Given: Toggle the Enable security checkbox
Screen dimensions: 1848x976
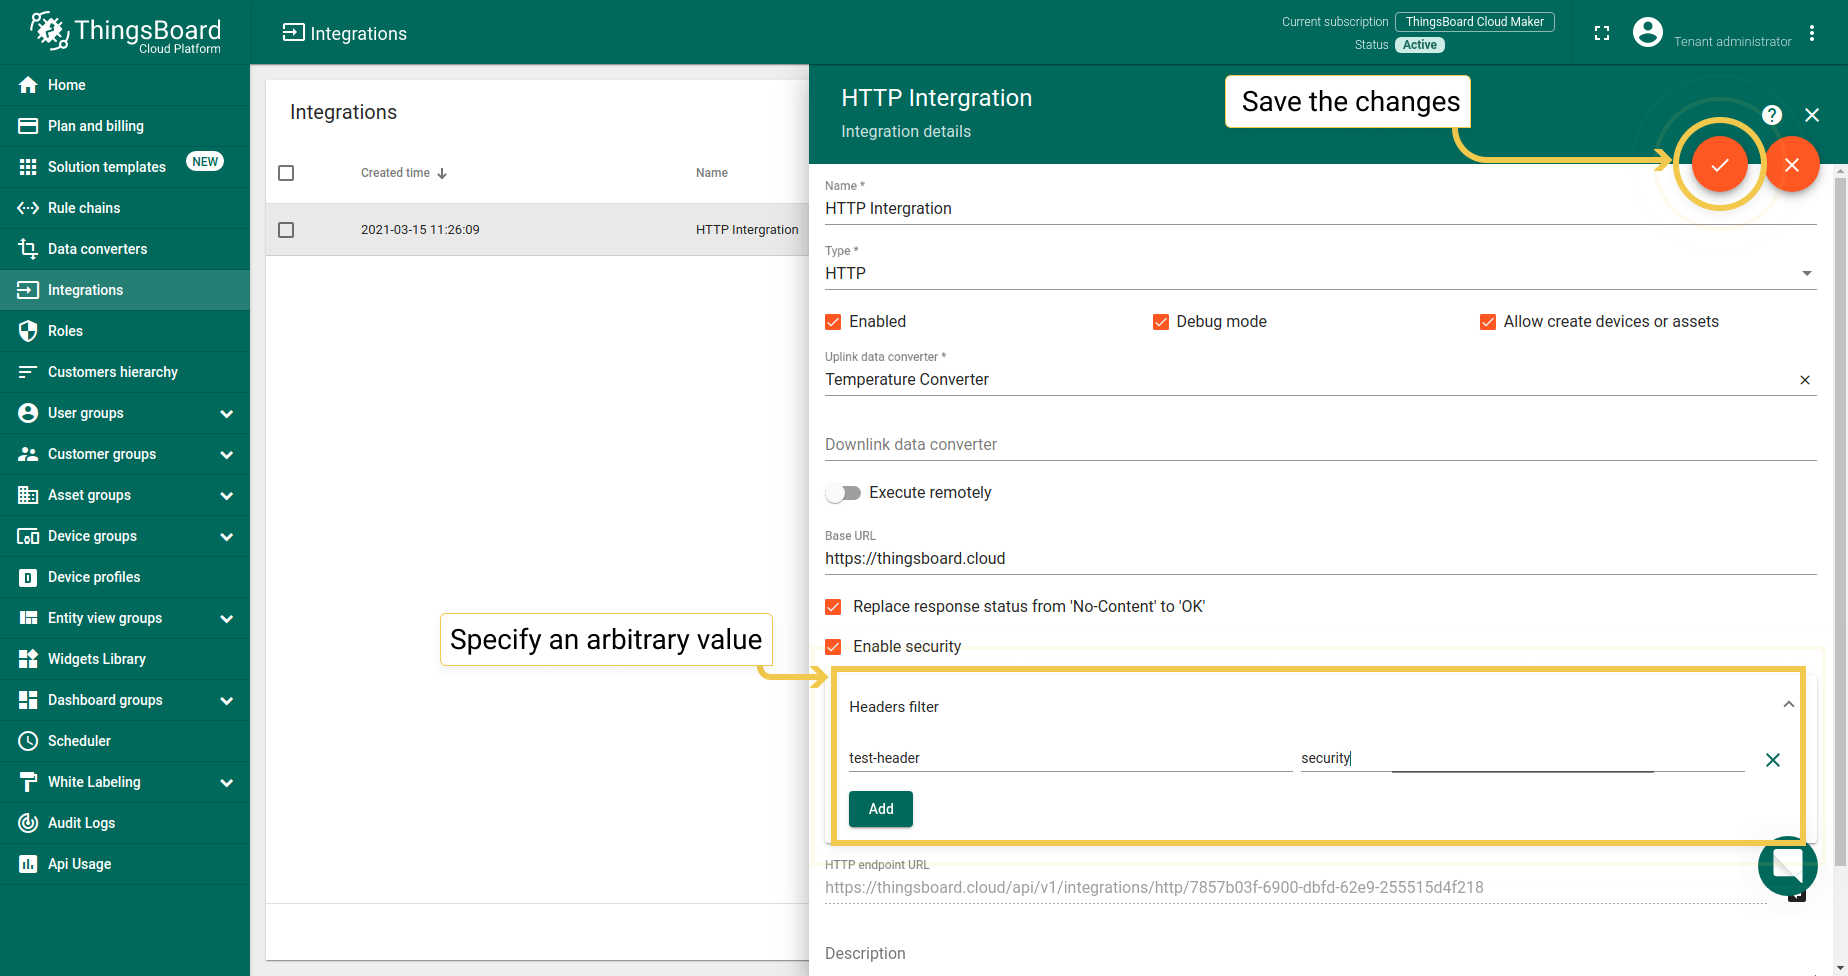Looking at the screenshot, I should pos(833,647).
